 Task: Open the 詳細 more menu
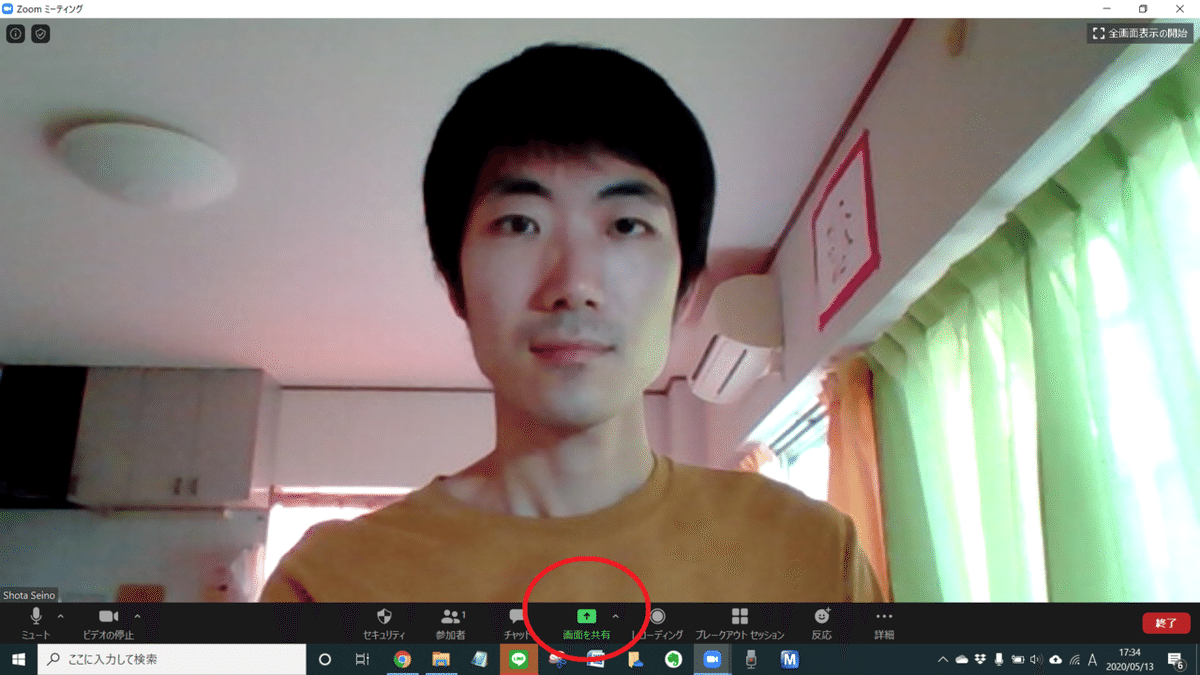(x=884, y=622)
